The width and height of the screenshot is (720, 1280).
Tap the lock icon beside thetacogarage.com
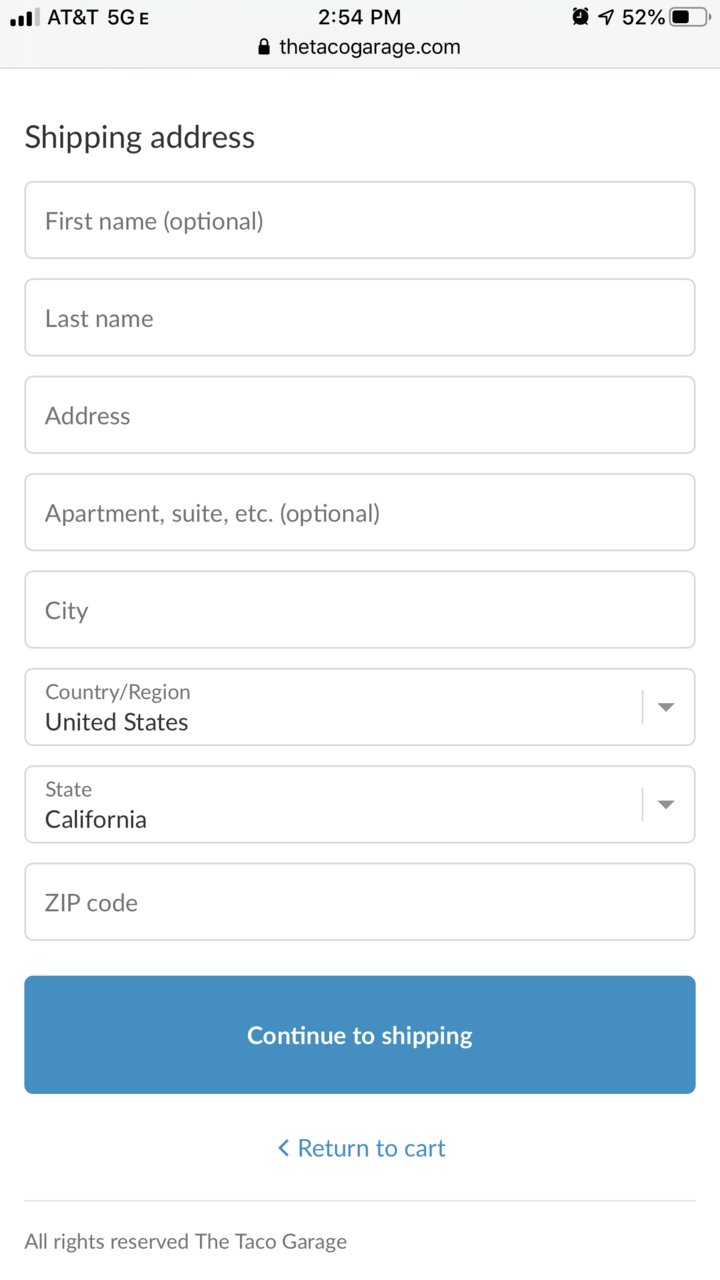coord(264,47)
